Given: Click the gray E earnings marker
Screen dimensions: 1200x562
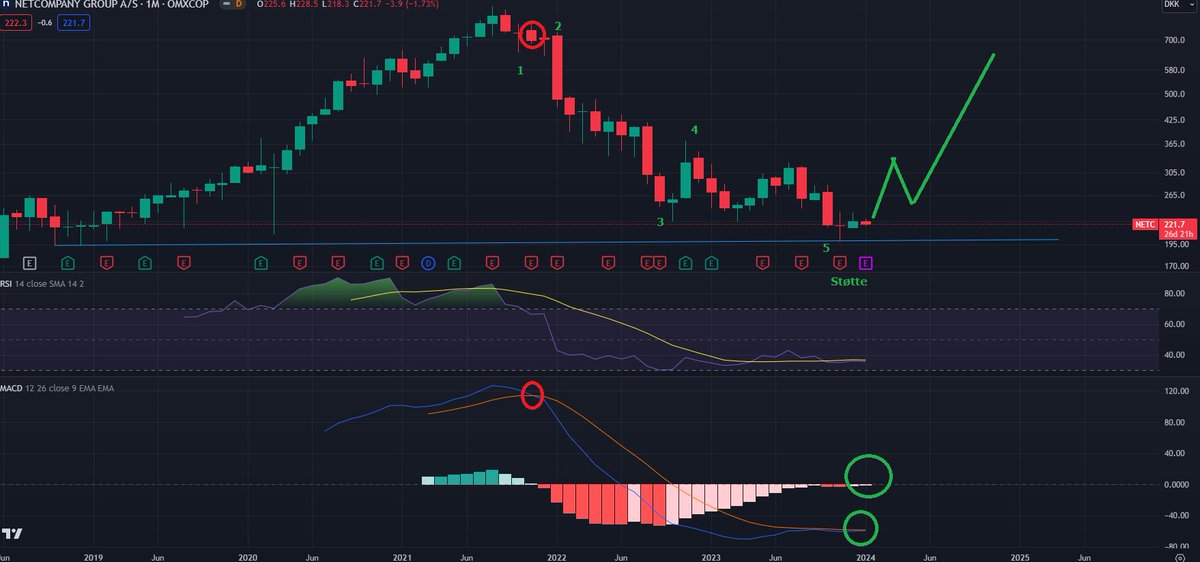Looking at the screenshot, I should (x=29, y=262).
